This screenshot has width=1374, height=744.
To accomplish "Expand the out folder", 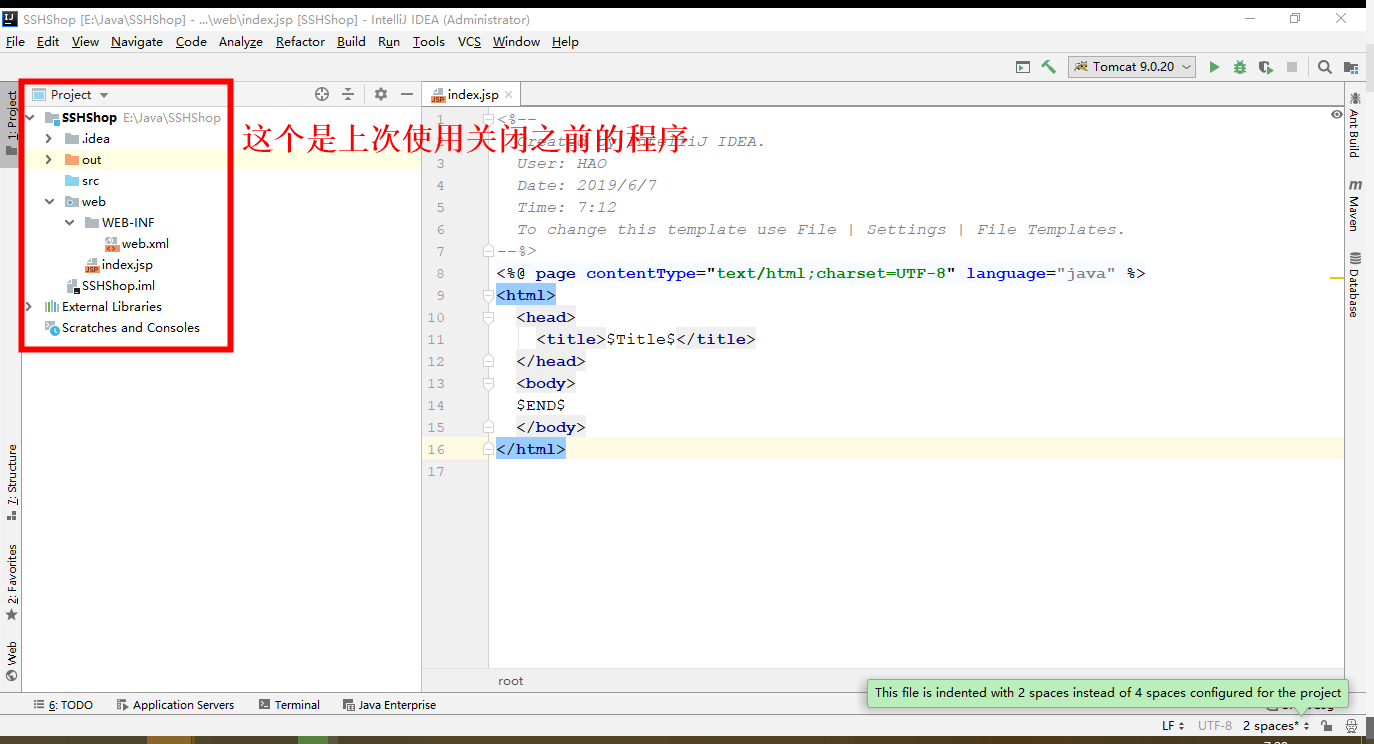I will tap(49, 160).
